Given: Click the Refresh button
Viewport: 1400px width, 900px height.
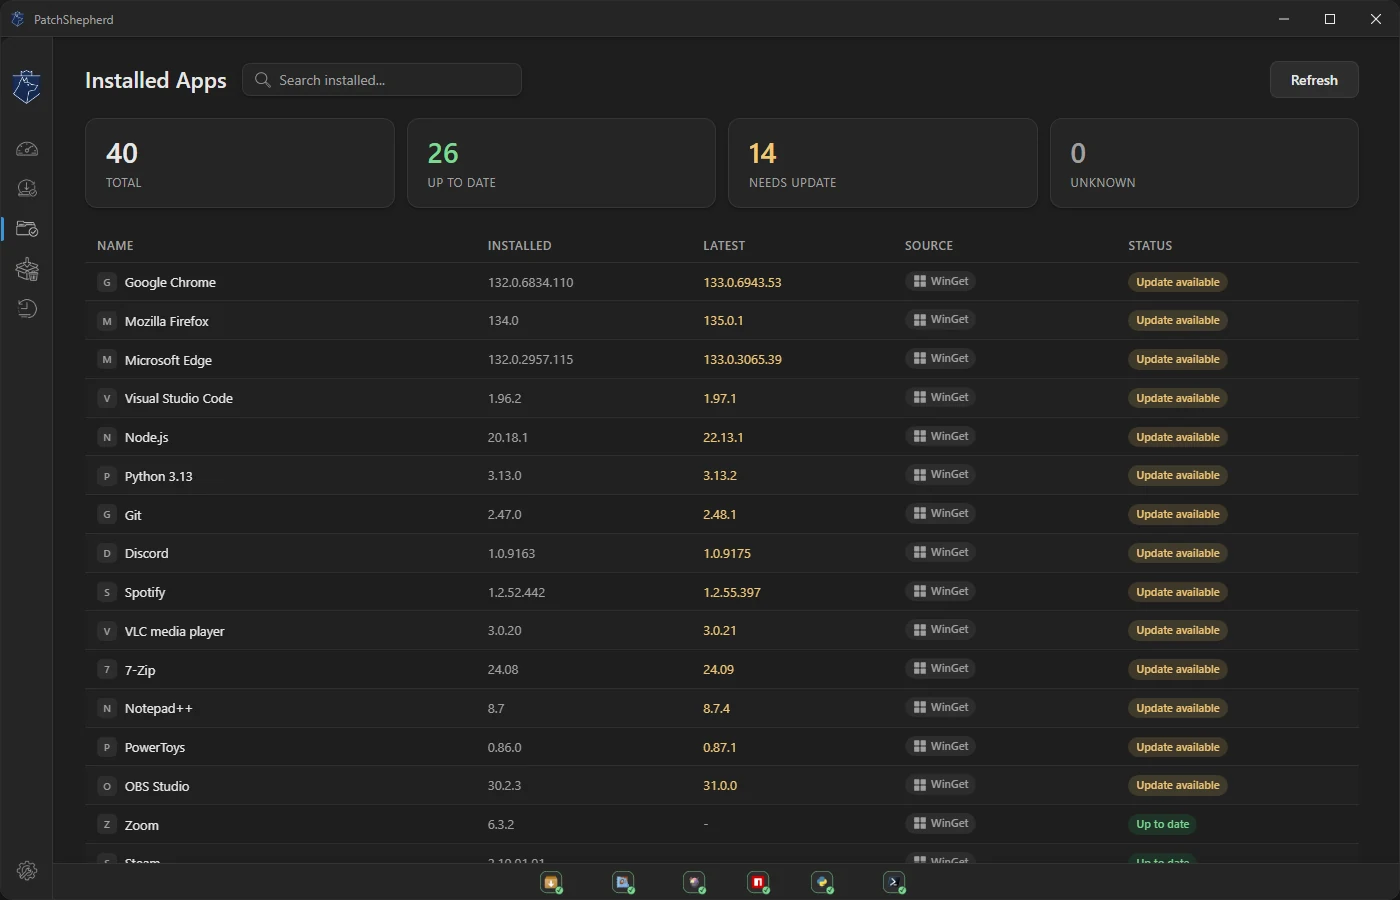Looking at the screenshot, I should 1314,80.
